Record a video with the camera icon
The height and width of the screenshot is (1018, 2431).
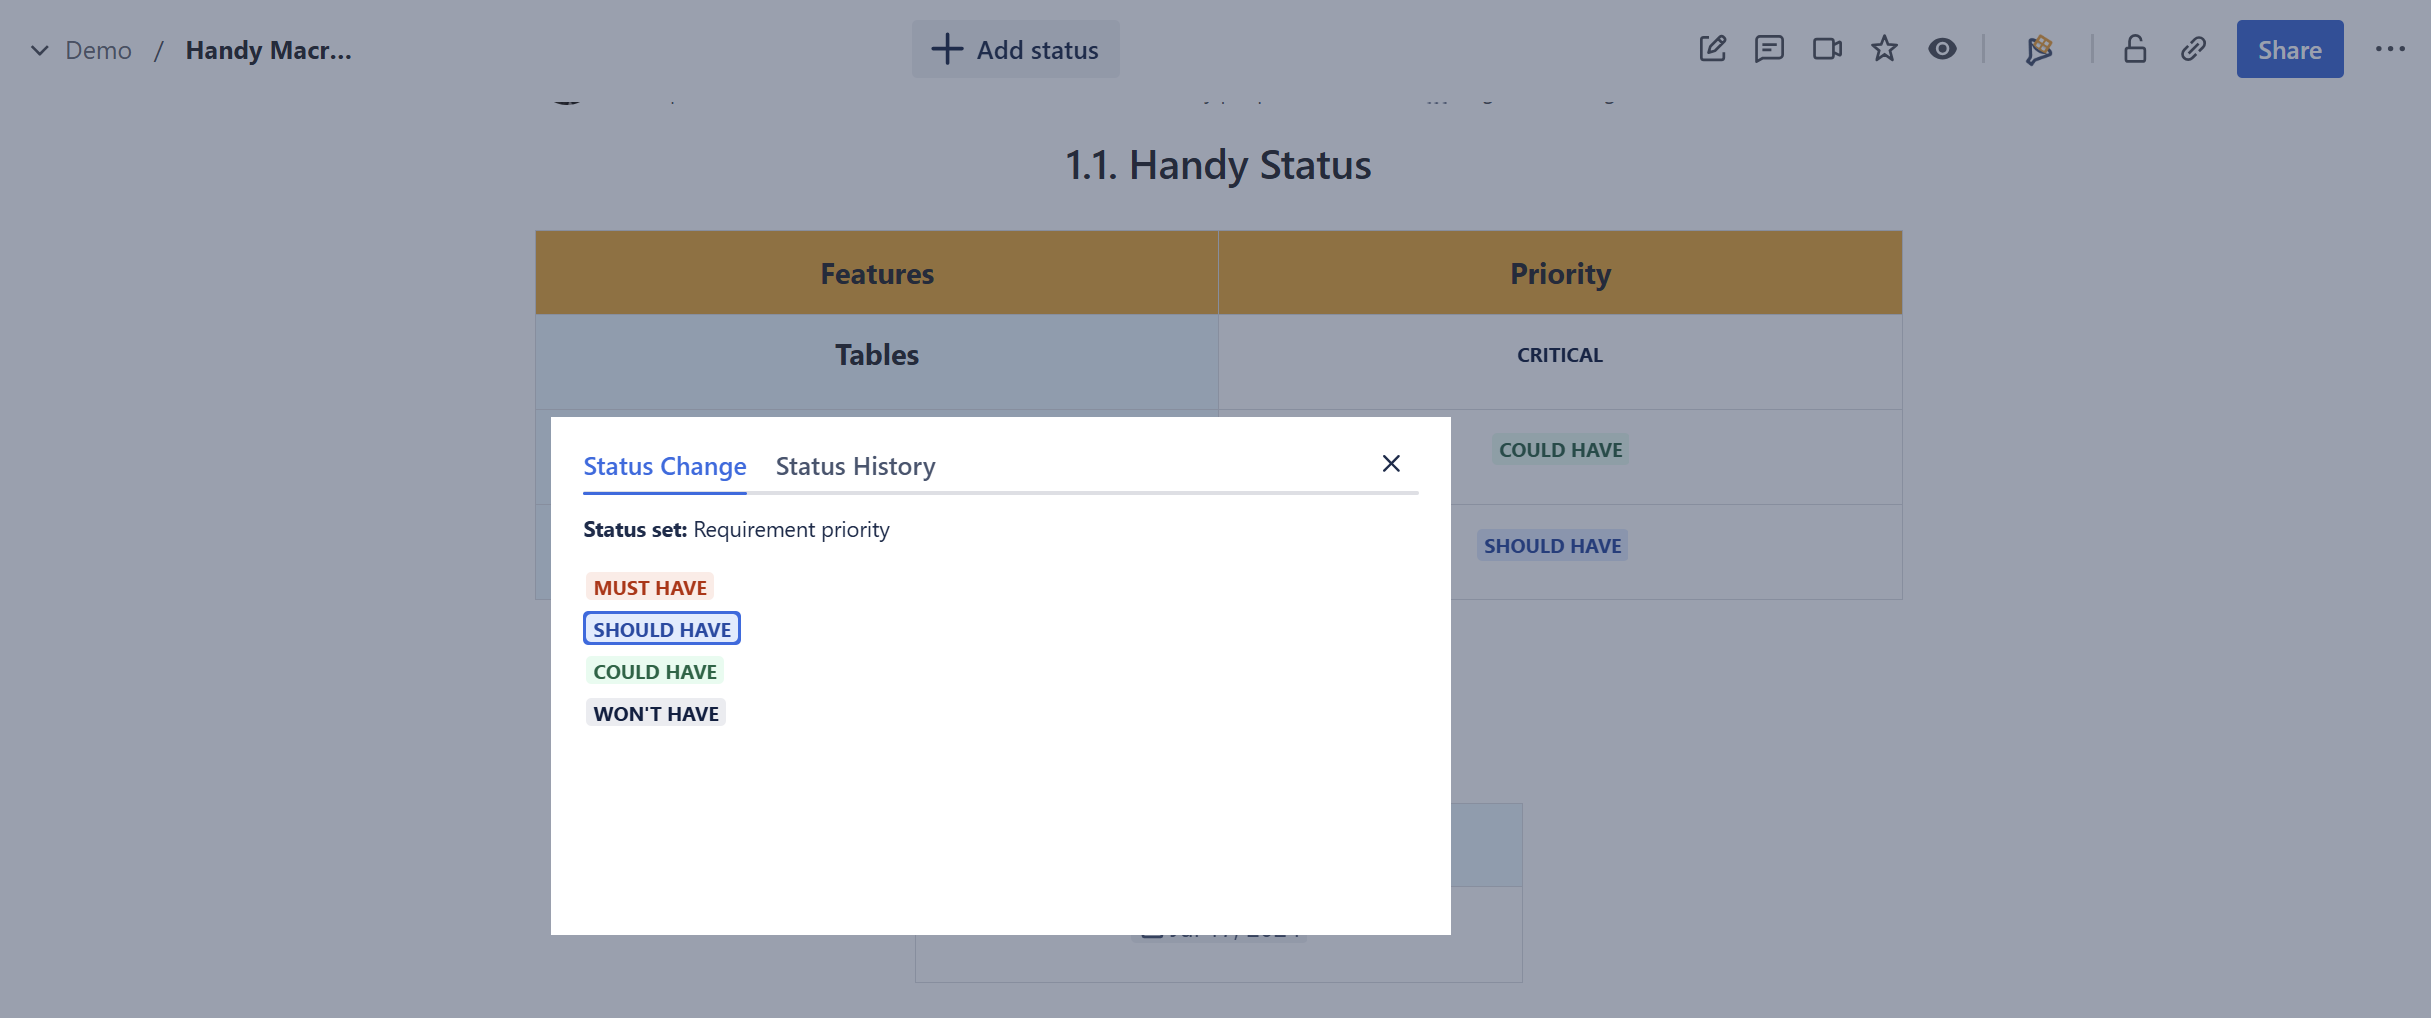(x=1827, y=49)
